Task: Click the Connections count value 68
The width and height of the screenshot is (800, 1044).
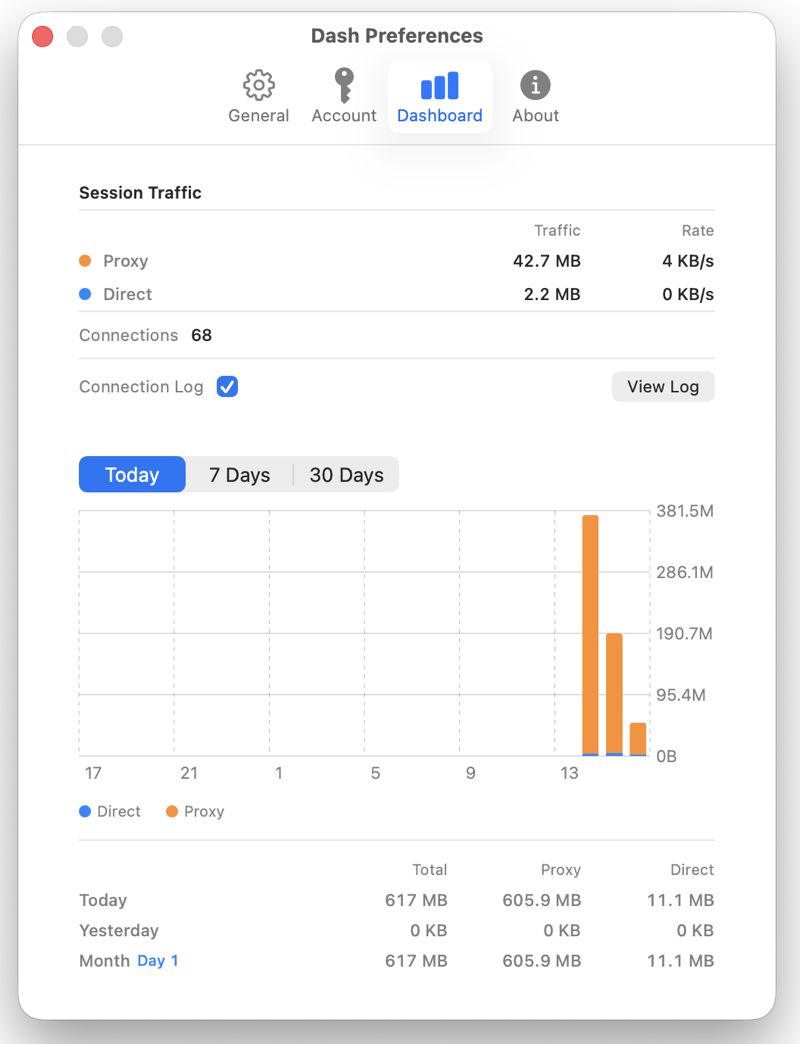Action: pos(201,335)
